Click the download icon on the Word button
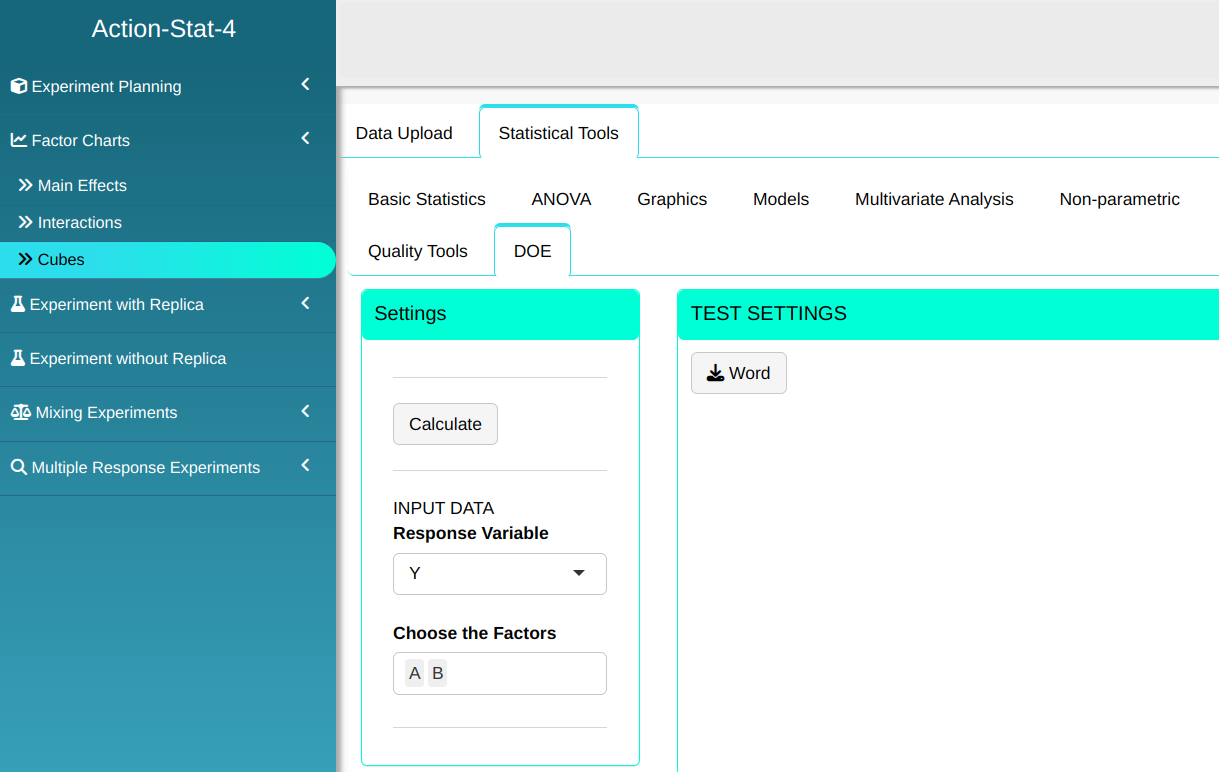The height and width of the screenshot is (772, 1219). coord(715,373)
